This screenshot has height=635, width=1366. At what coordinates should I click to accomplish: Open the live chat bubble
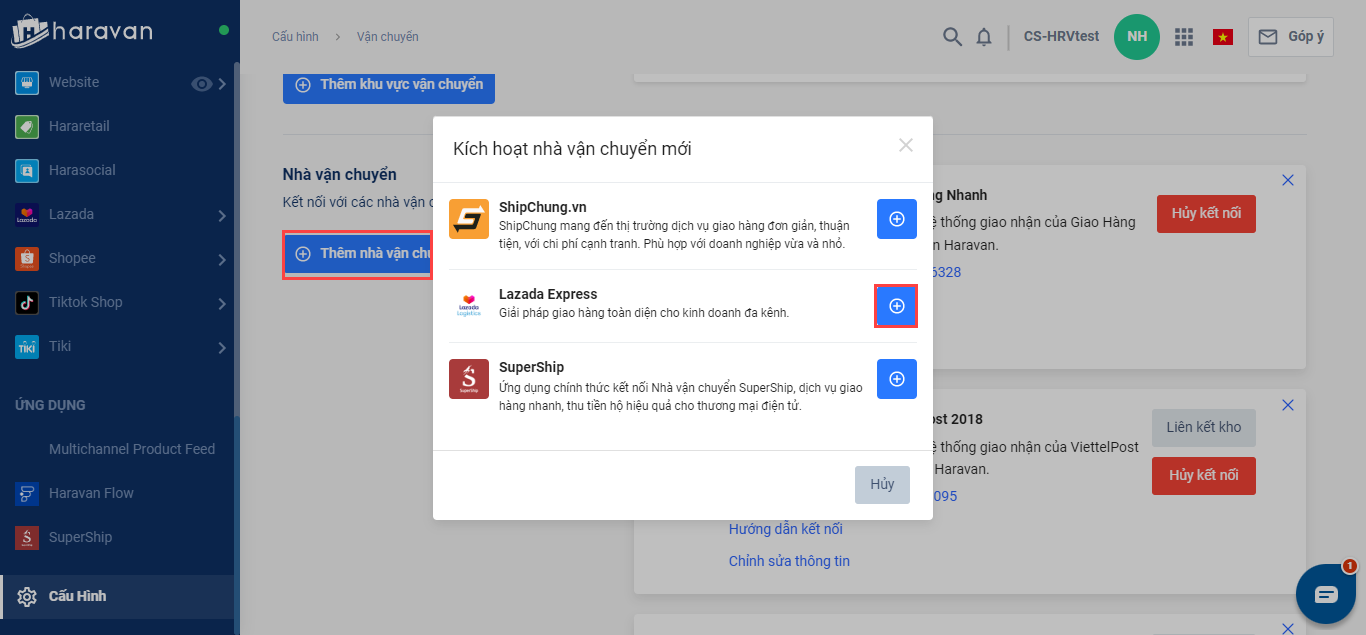coord(1326,594)
